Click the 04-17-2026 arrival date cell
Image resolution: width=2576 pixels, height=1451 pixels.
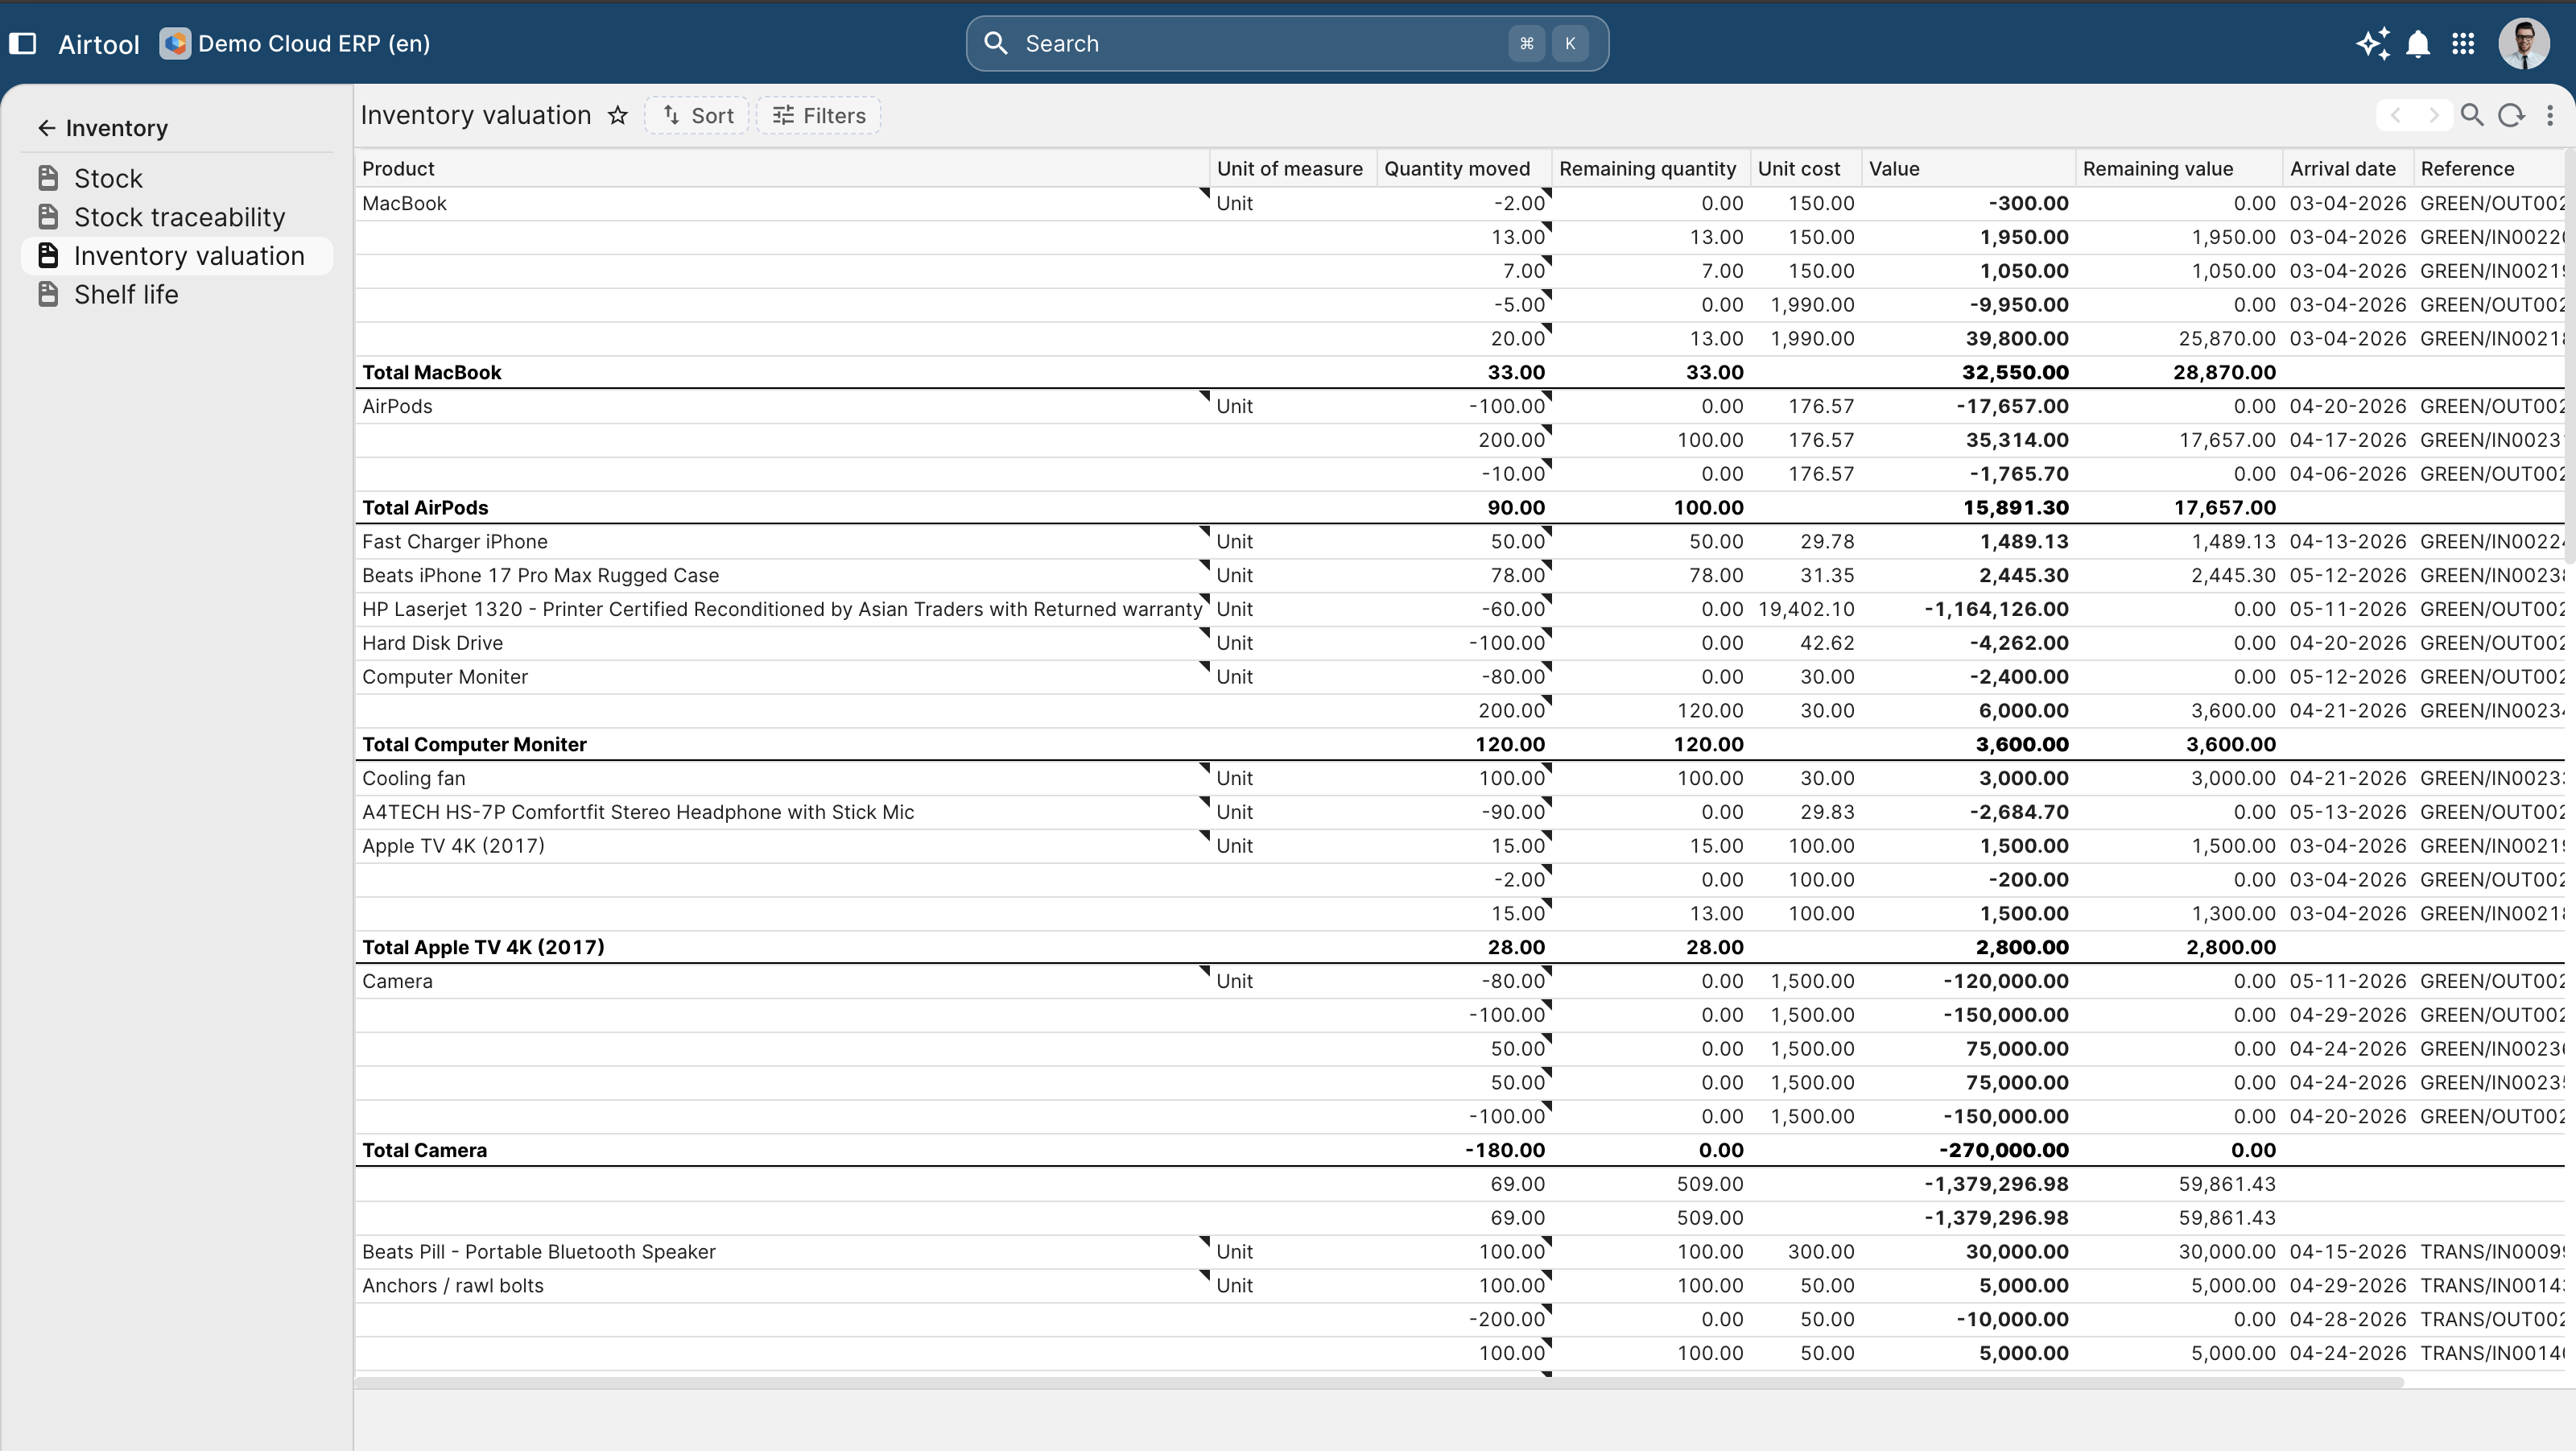[x=2348, y=440]
